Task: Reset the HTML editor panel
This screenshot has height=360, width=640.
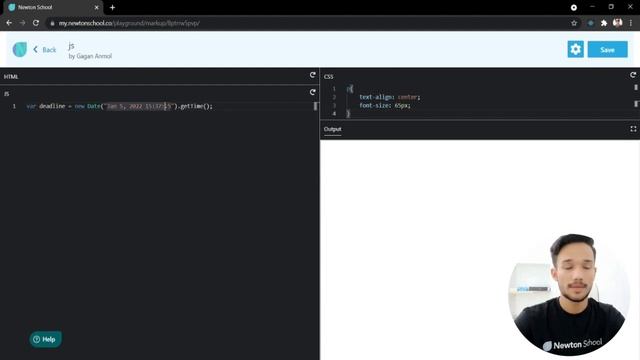Action: point(313,75)
